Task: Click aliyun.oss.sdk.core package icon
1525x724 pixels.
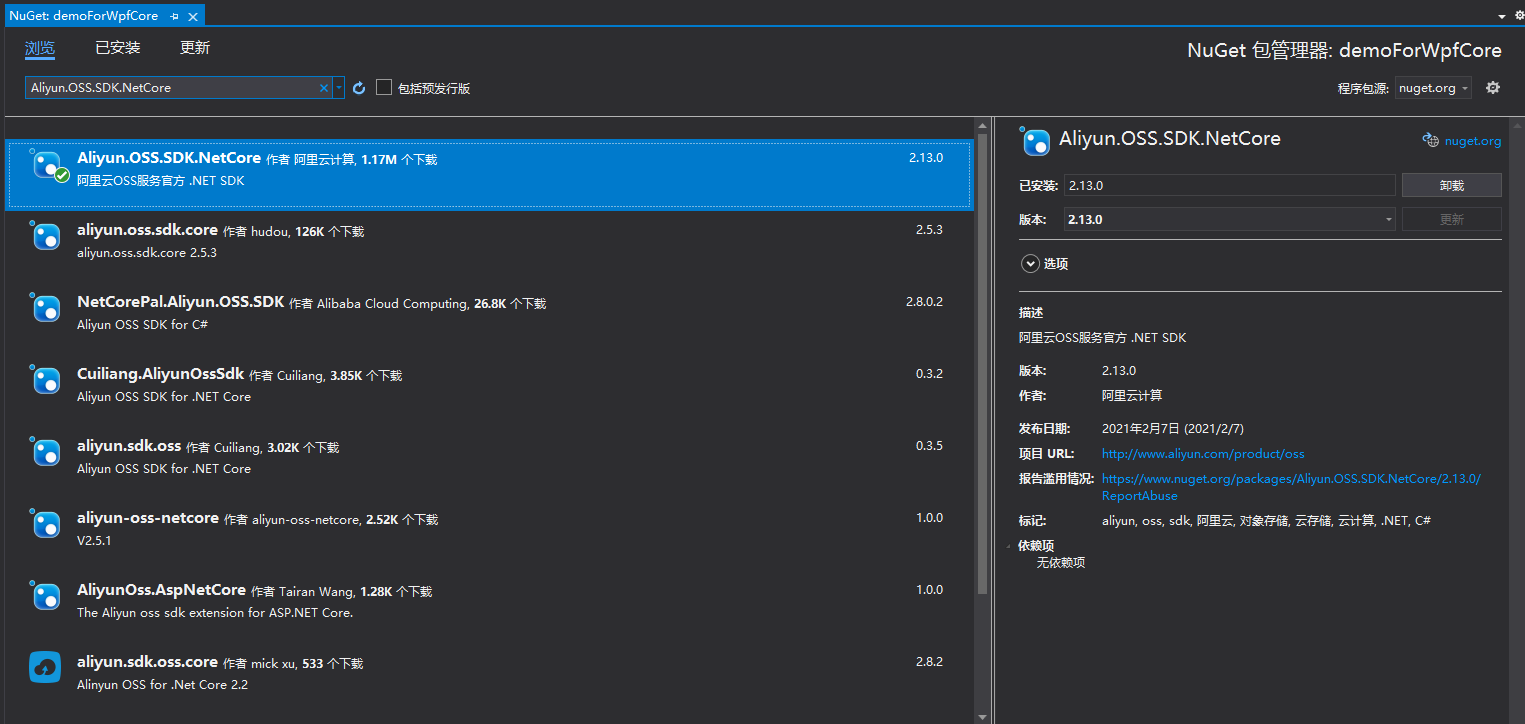Action: [46, 236]
